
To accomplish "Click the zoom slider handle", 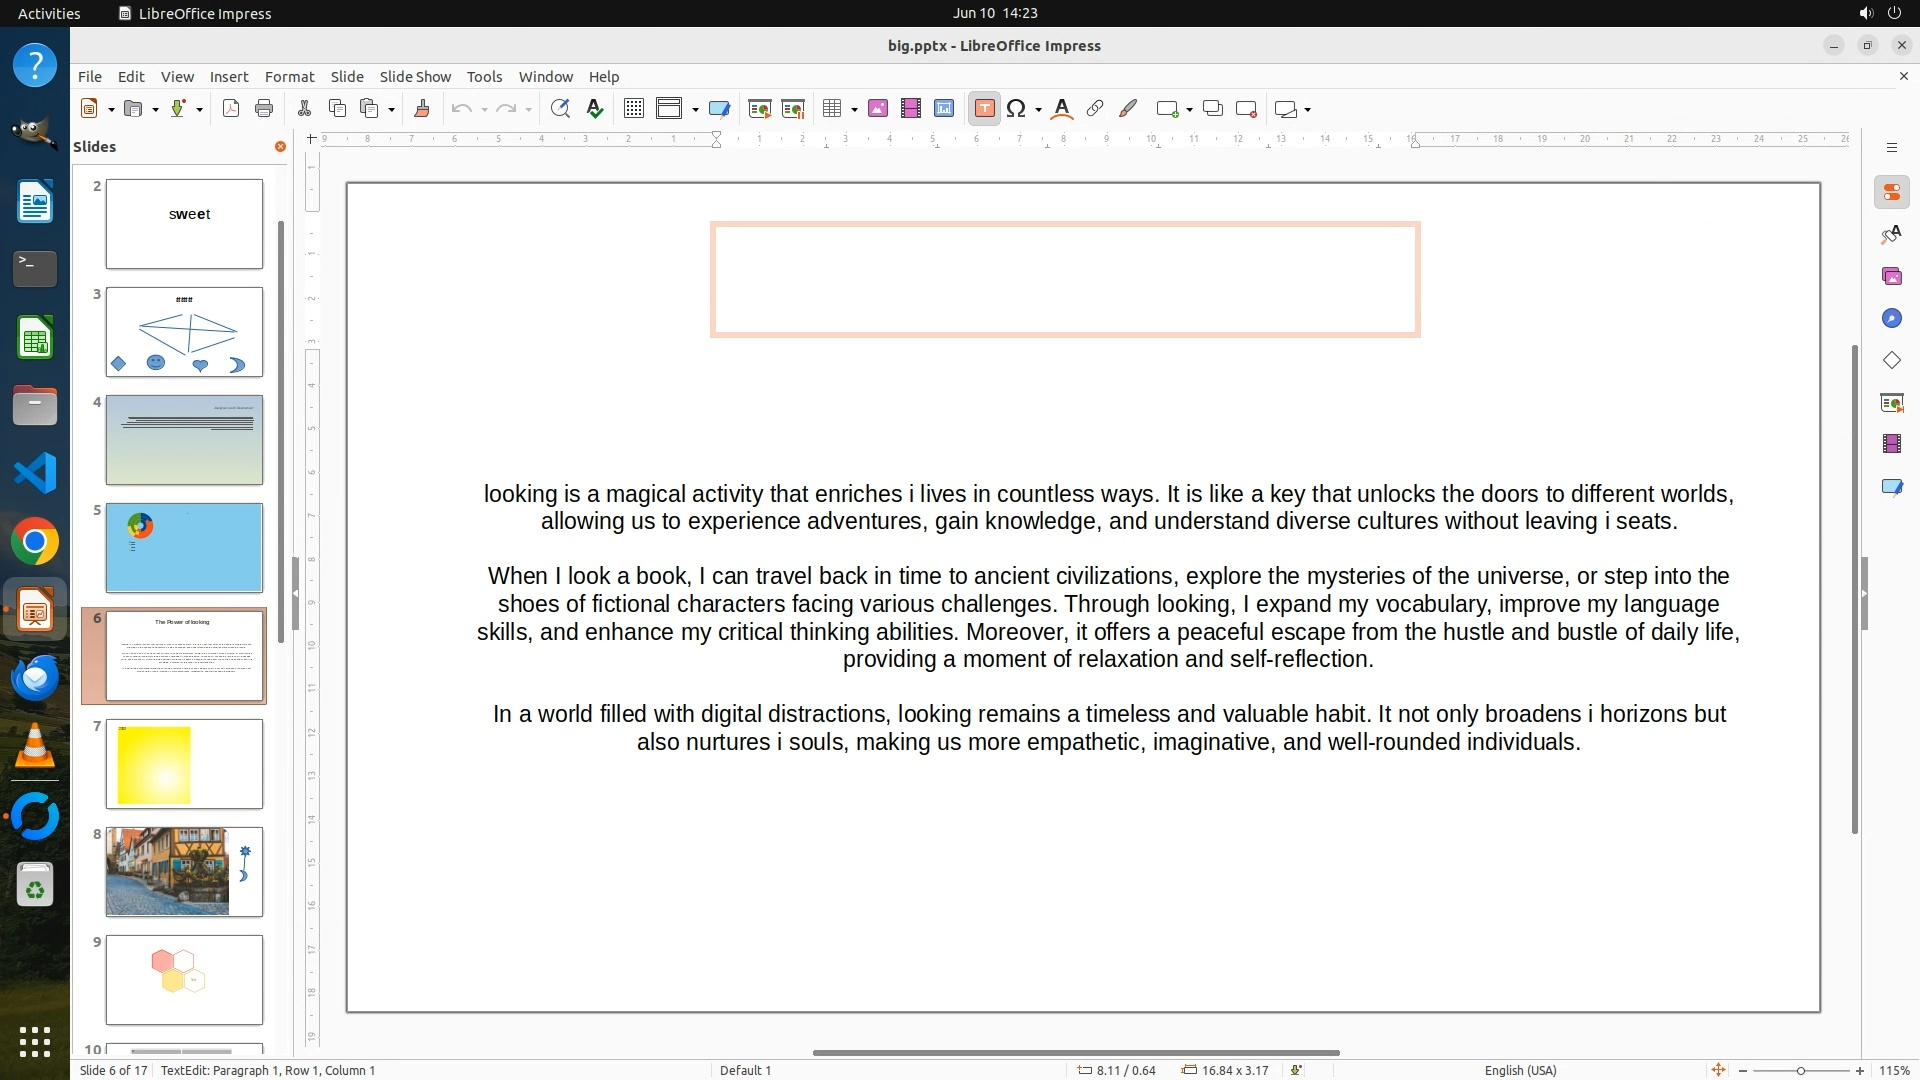I will [x=1801, y=1070].
